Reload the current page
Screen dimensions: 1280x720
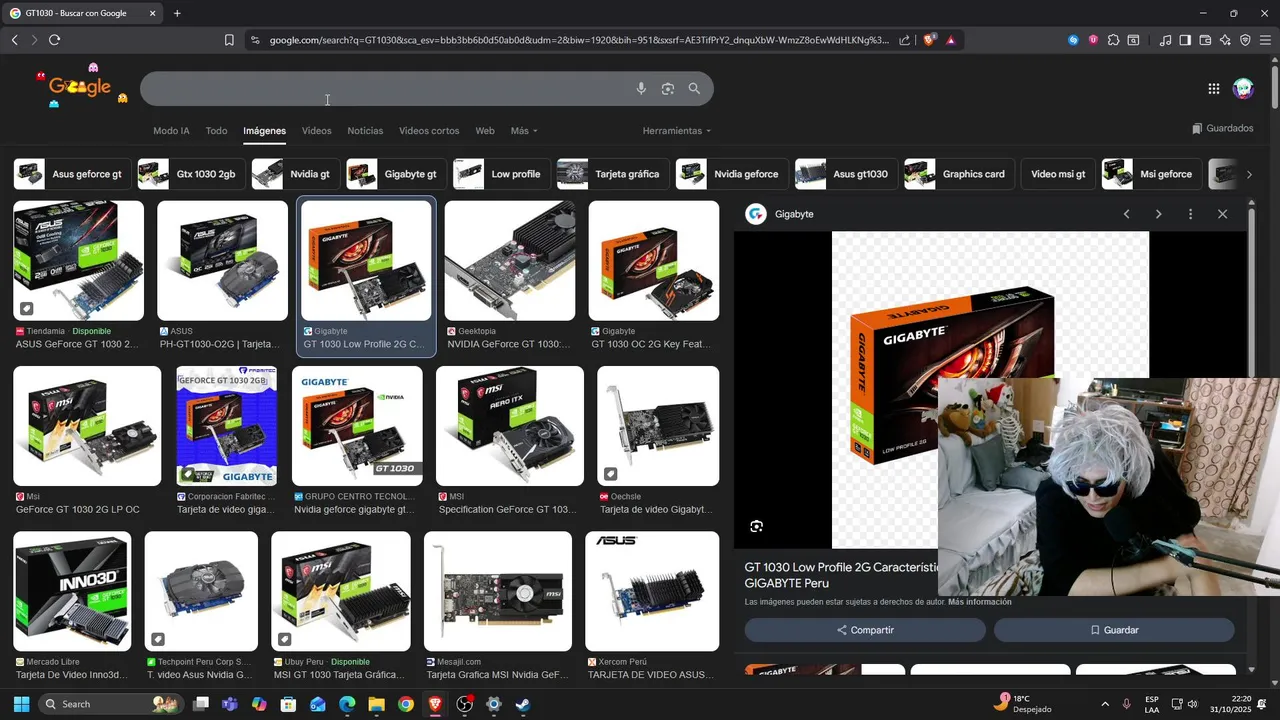54,40
